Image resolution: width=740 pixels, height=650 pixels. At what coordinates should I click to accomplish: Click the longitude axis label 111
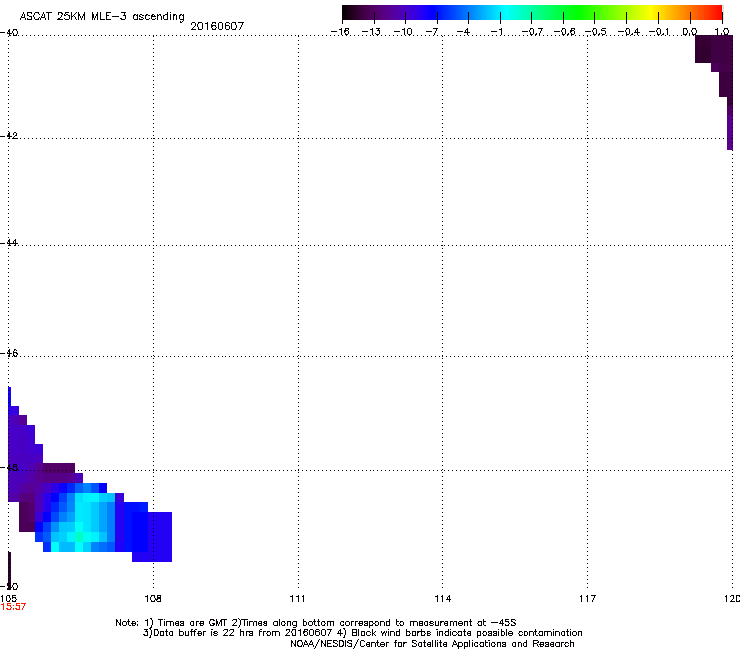(x=297, y=599)
